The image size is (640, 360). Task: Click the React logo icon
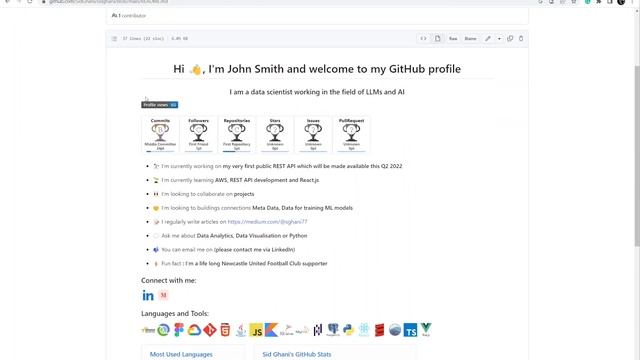pyautogui.click(x=364, y=330)
